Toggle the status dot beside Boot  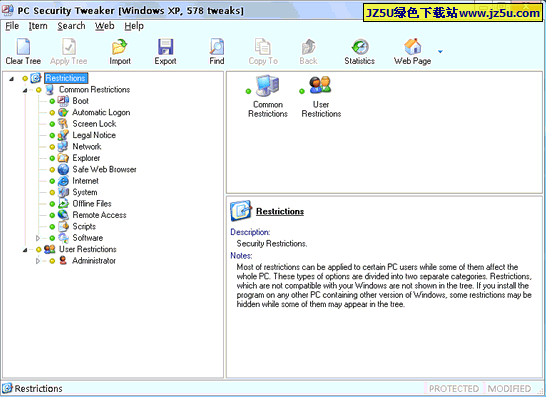point(52,101)
